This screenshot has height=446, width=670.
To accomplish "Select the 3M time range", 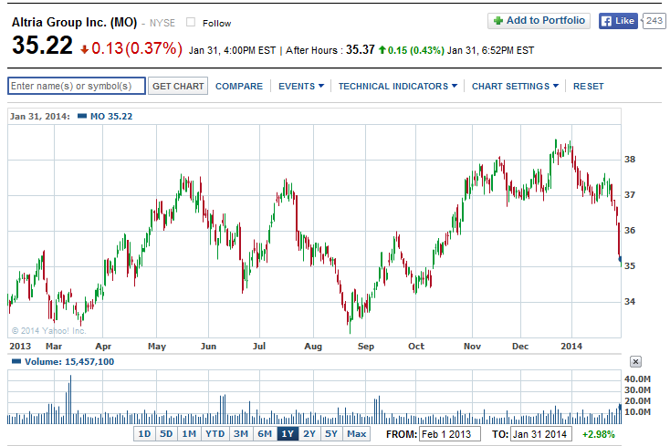I will click(241, 434).
